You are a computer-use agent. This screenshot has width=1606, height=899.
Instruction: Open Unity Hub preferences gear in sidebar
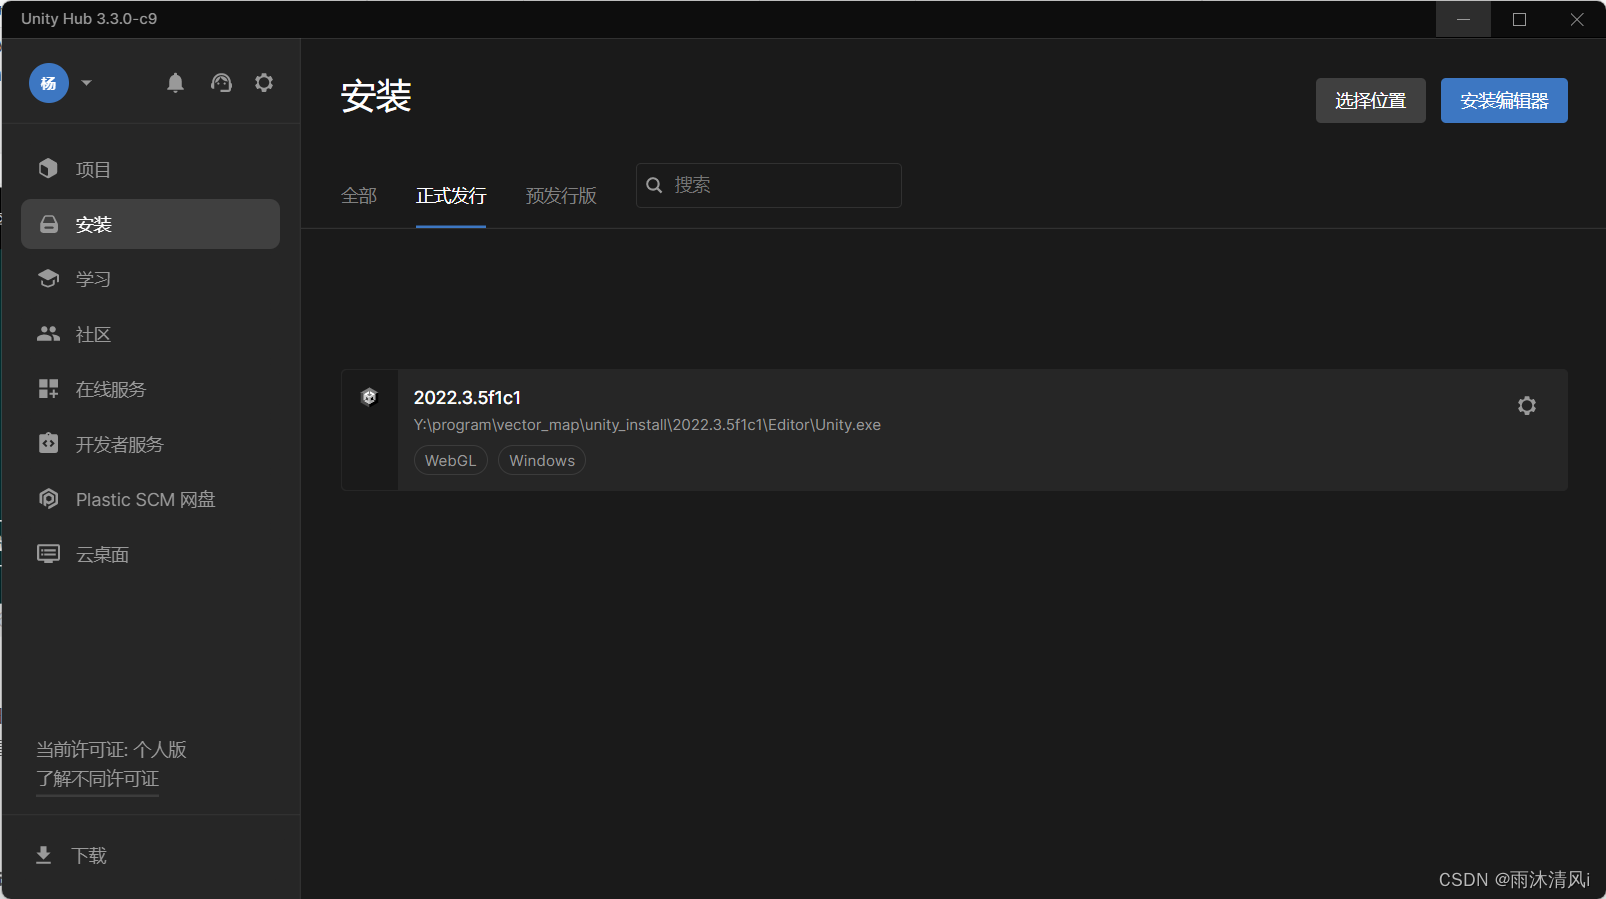[264, 83]
